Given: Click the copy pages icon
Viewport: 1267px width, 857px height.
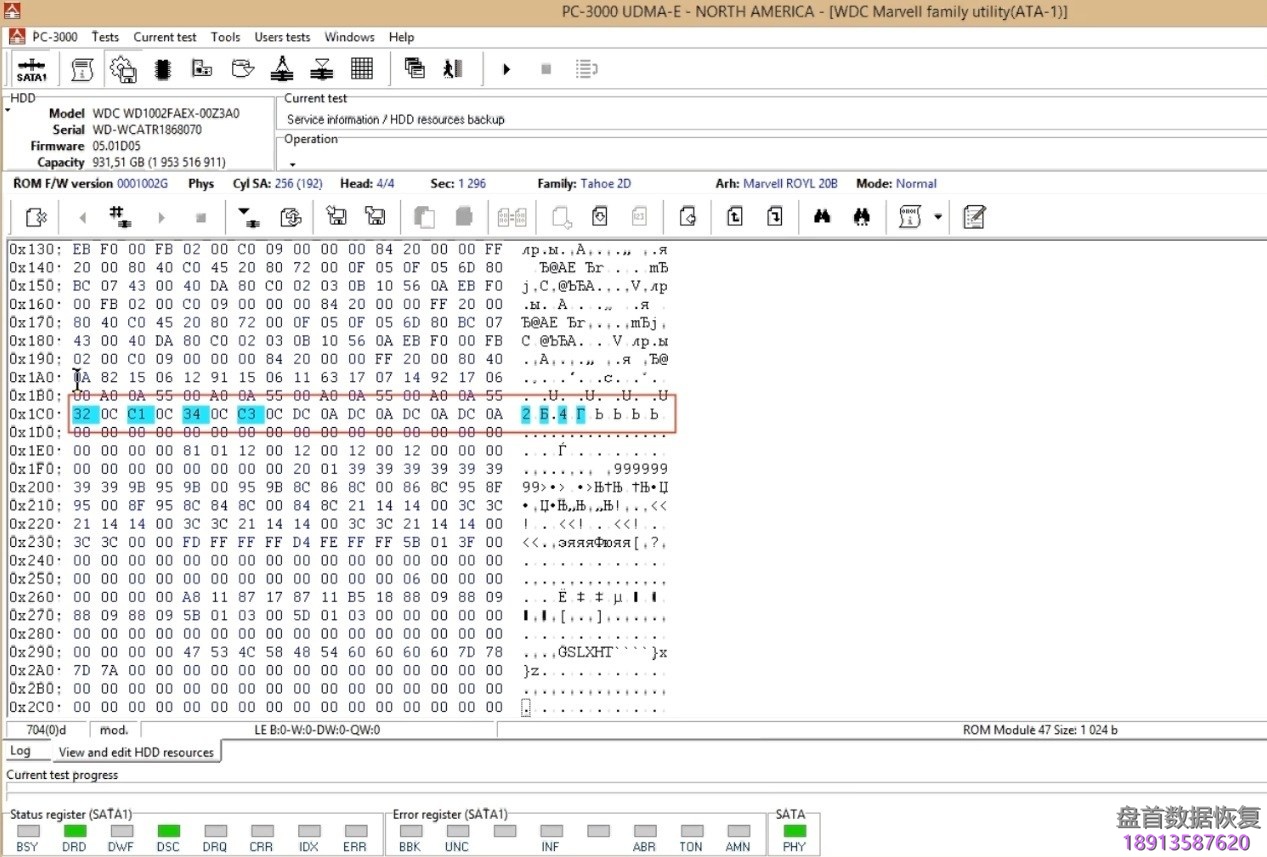Looking at the screenshot, I should (424, 217).
